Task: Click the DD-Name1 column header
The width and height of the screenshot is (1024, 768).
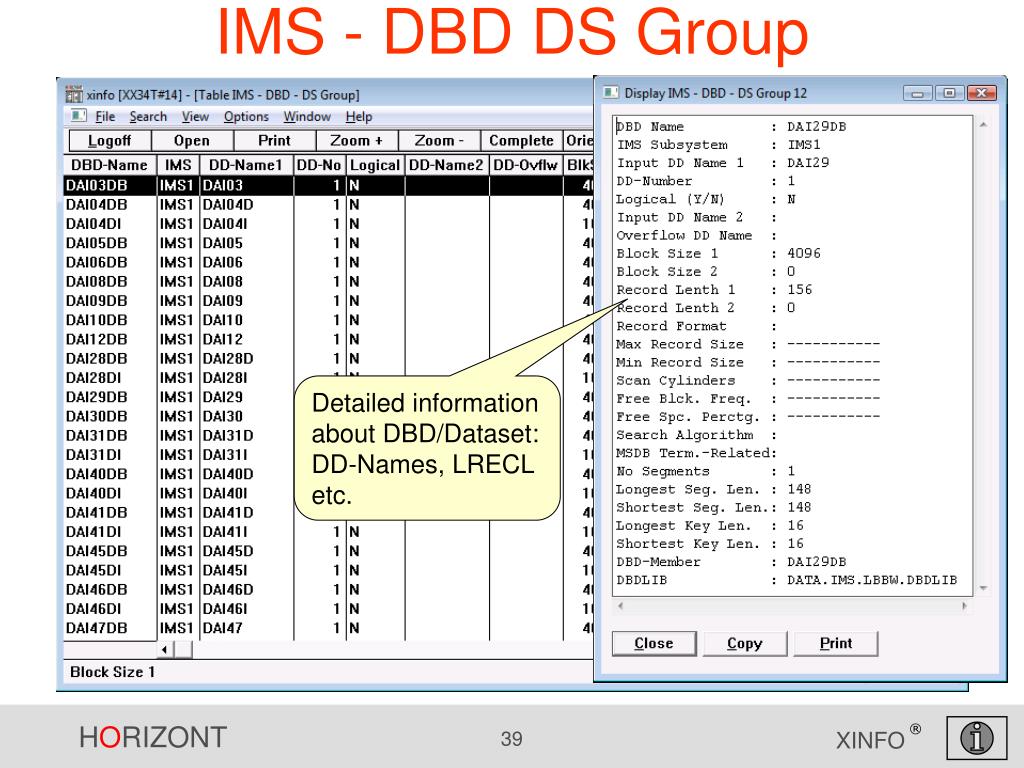Action: click(246, 165)
